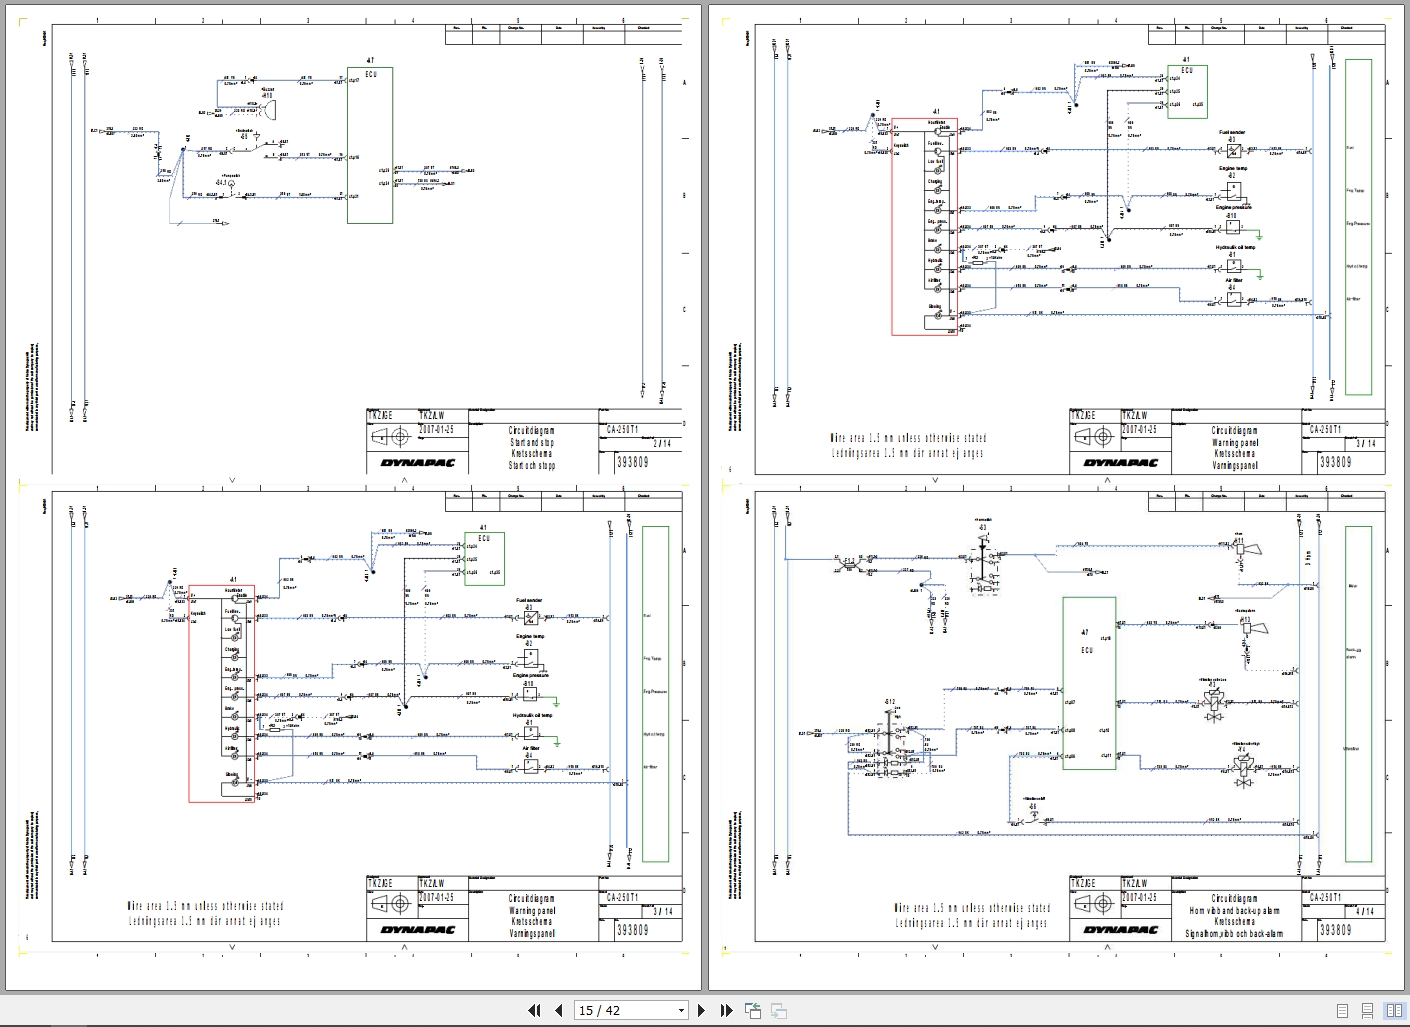This screenshot has height=1027, width=1410.
Task: Click the Dynapac logo on sheet 4/14
Action: tap(1120, 930)
